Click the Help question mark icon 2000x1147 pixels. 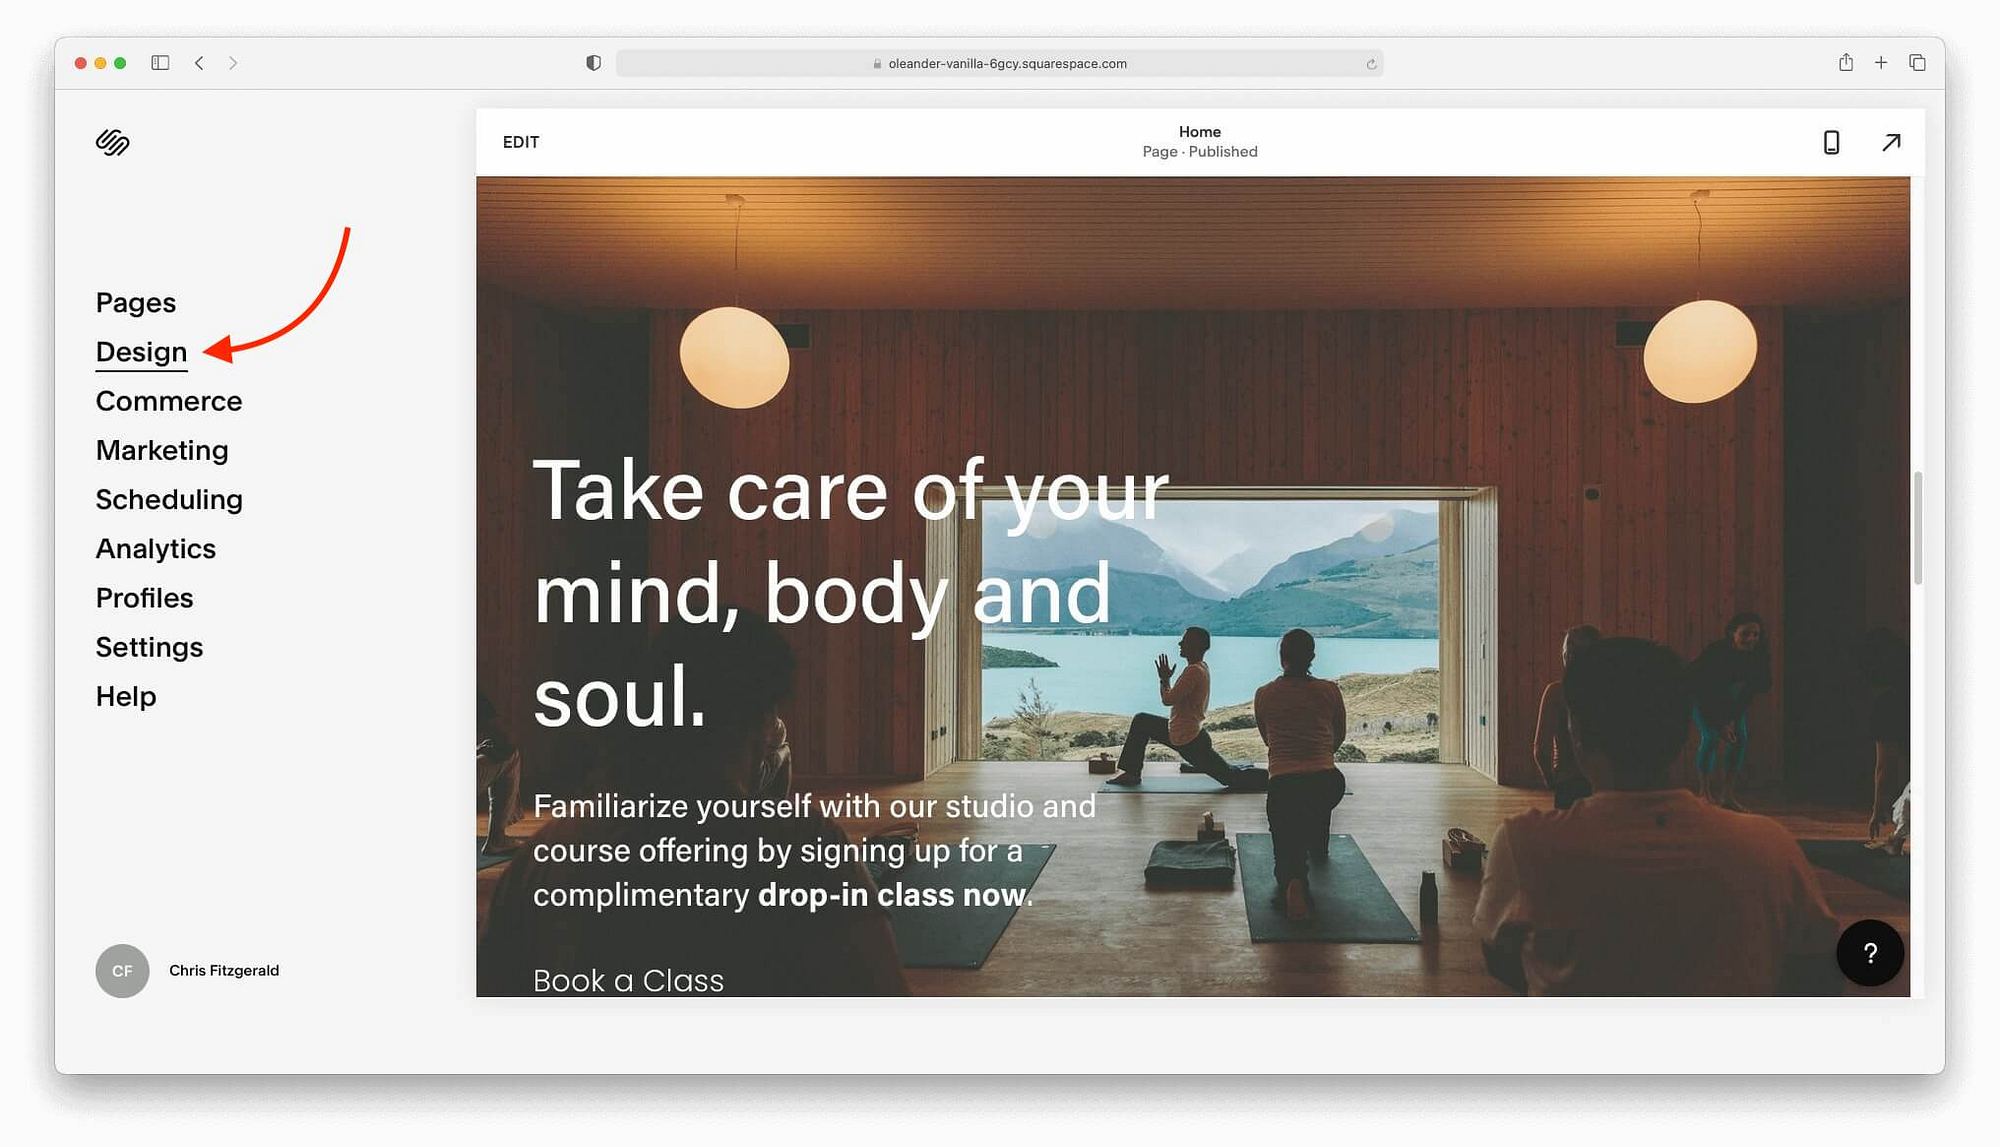coord(1870,953)
